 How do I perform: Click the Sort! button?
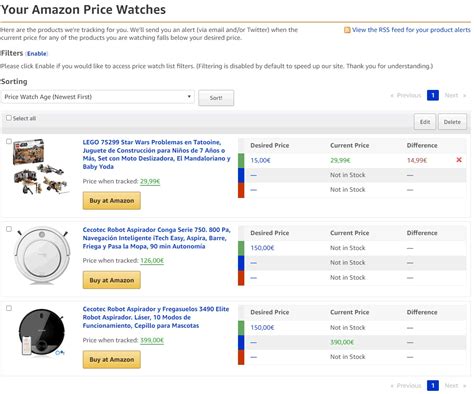216,98
